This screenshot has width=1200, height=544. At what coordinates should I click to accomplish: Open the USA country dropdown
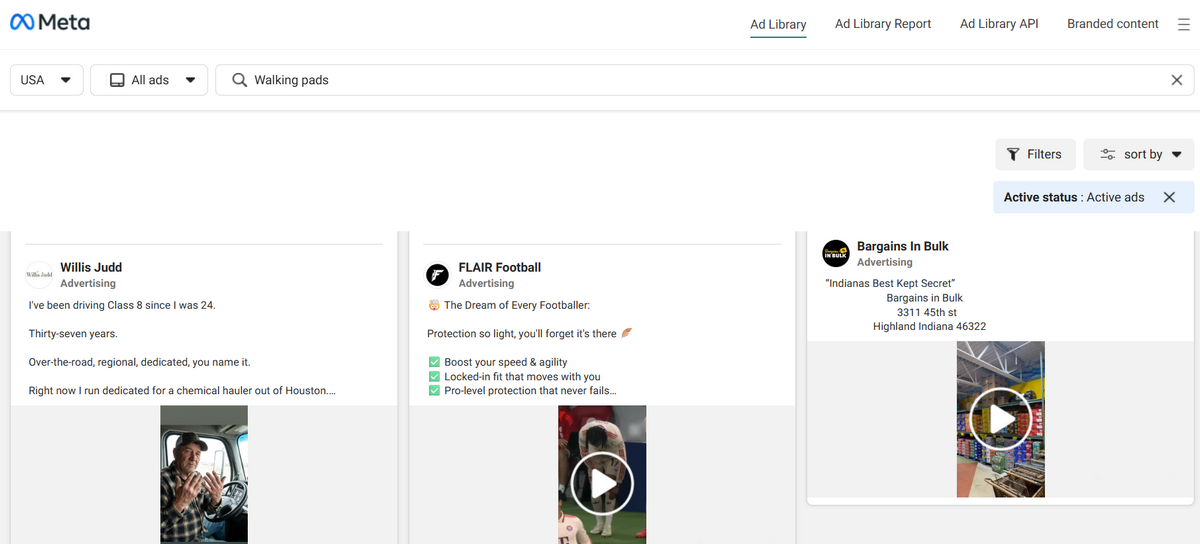[46, 80]
